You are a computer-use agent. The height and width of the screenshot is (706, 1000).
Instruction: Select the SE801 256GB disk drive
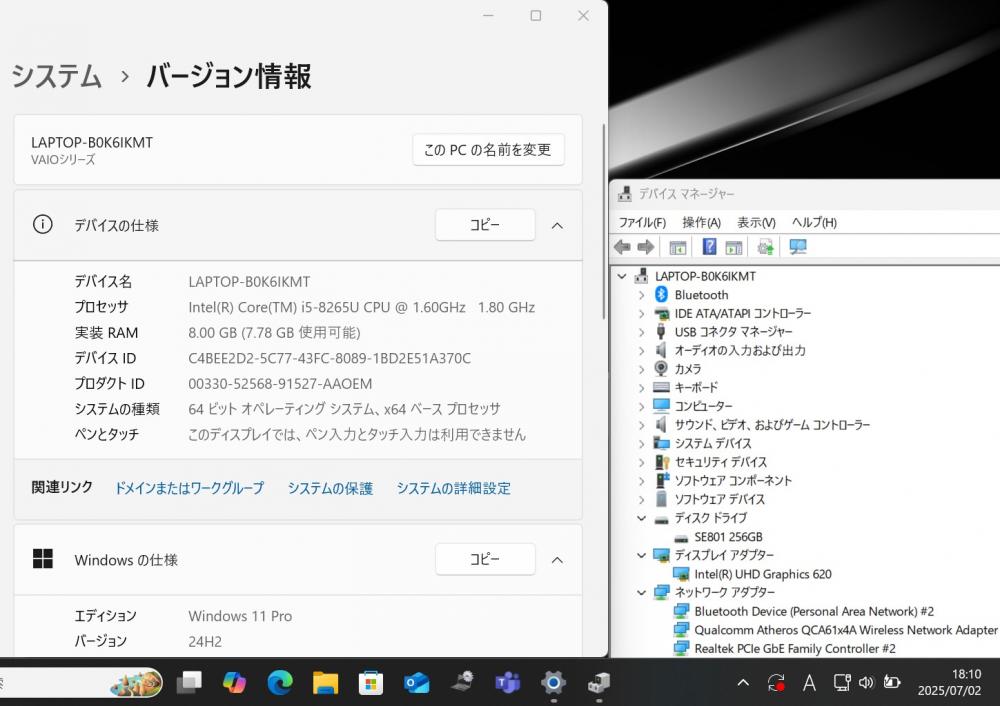pos(728,537)
